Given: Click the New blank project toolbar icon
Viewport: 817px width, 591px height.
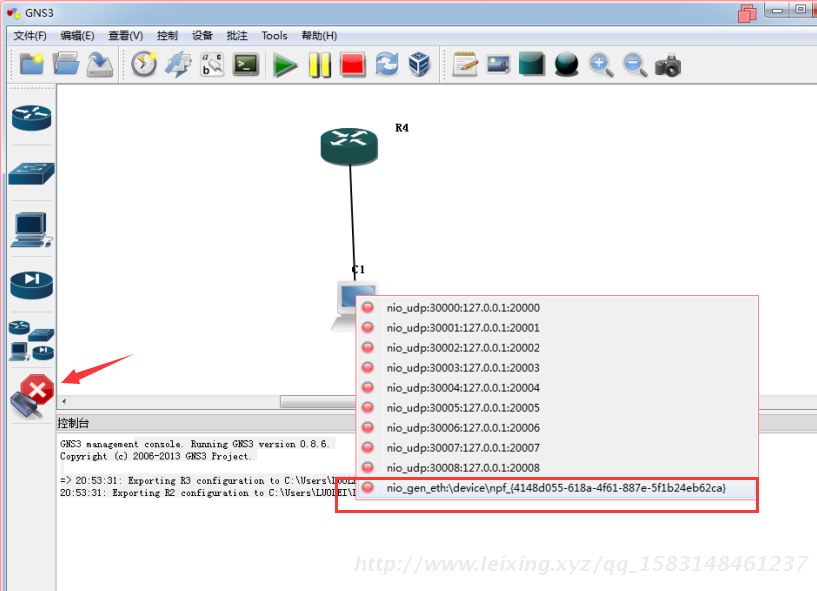Looking at the screenshot, I should click(32, 65).
